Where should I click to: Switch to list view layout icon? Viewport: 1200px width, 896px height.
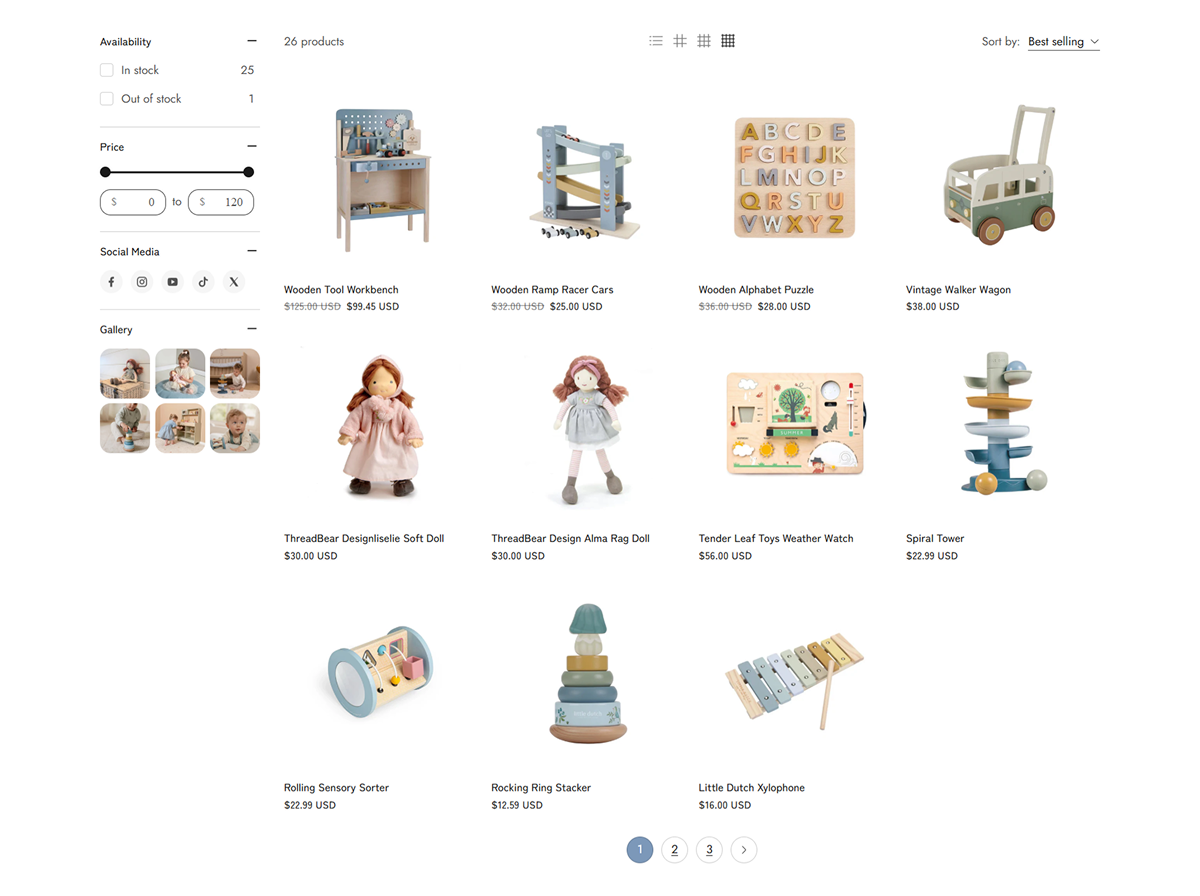click(x=656, y=41)
